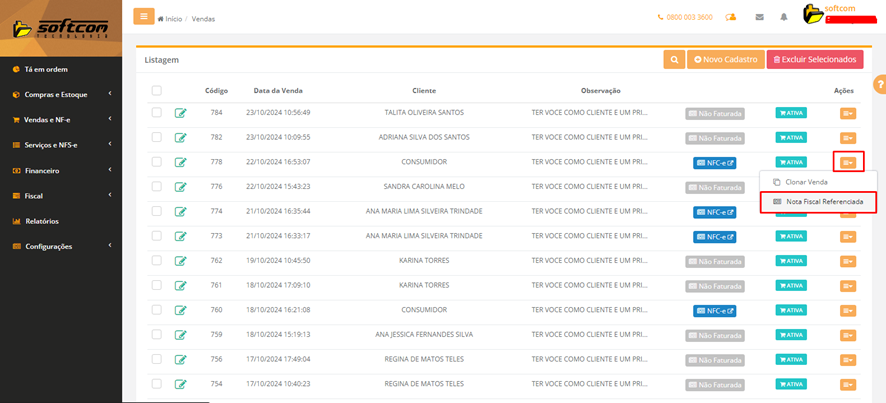Click the hamburger menu toggle button

[144, 17]
